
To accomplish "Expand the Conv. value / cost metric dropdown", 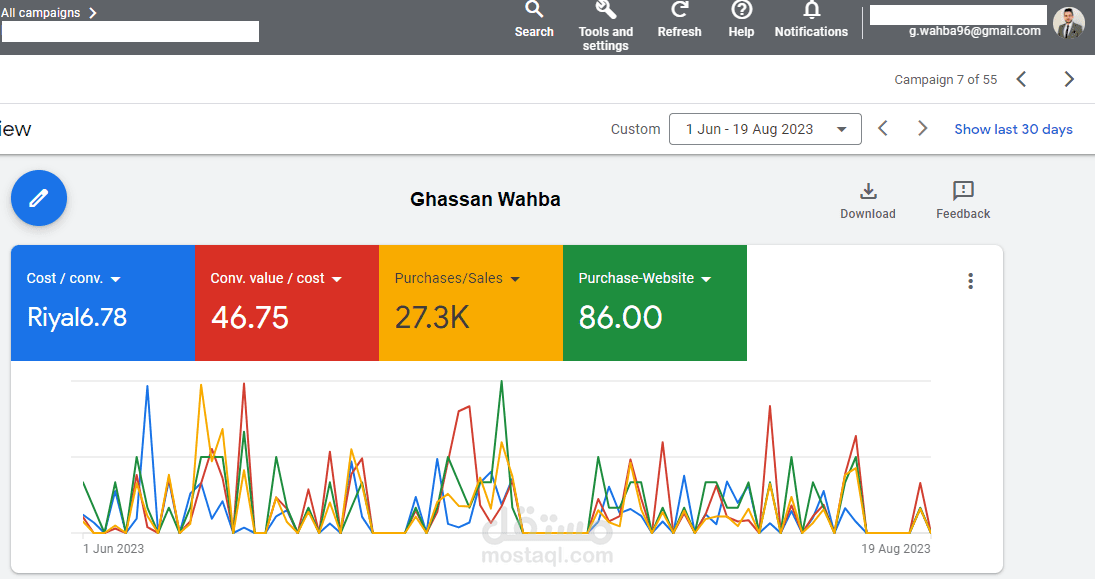I will coord(337,279).
